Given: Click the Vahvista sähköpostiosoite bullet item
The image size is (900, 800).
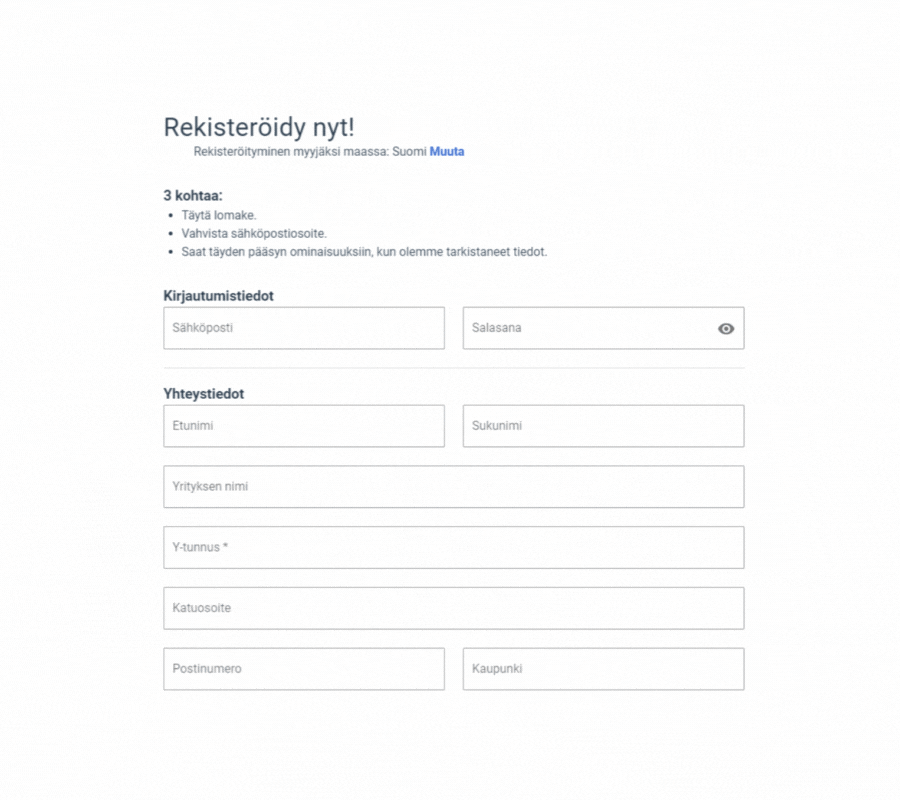Looking at the screenshot, I should point(254,234).
